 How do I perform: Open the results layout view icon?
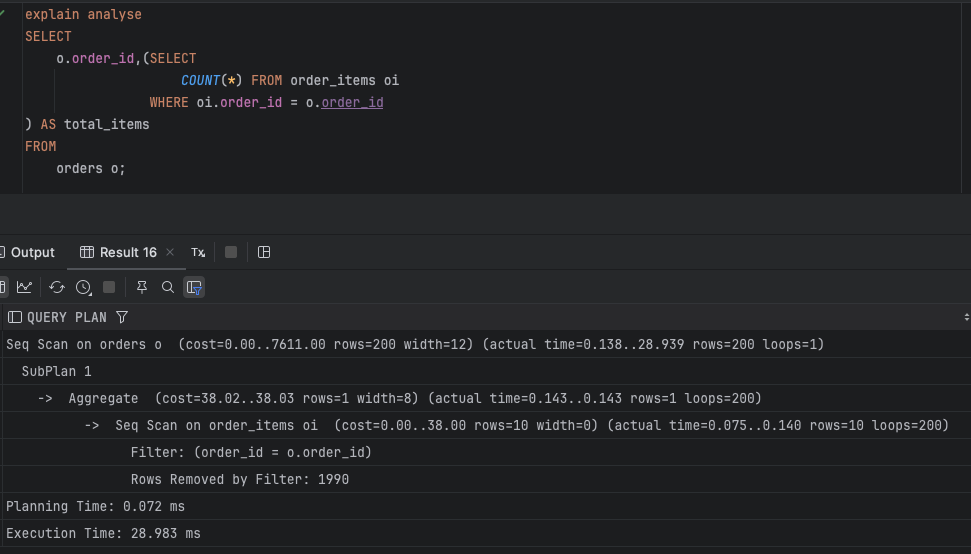[x=264, y=252]
